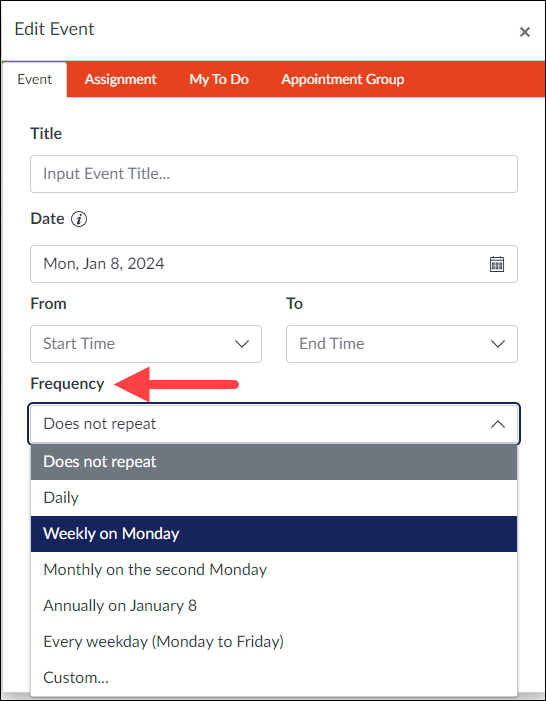The width and height of the screenshot is (546, 701).
Task: Select the Daily frequency option
Action: [x=274, y=498]
